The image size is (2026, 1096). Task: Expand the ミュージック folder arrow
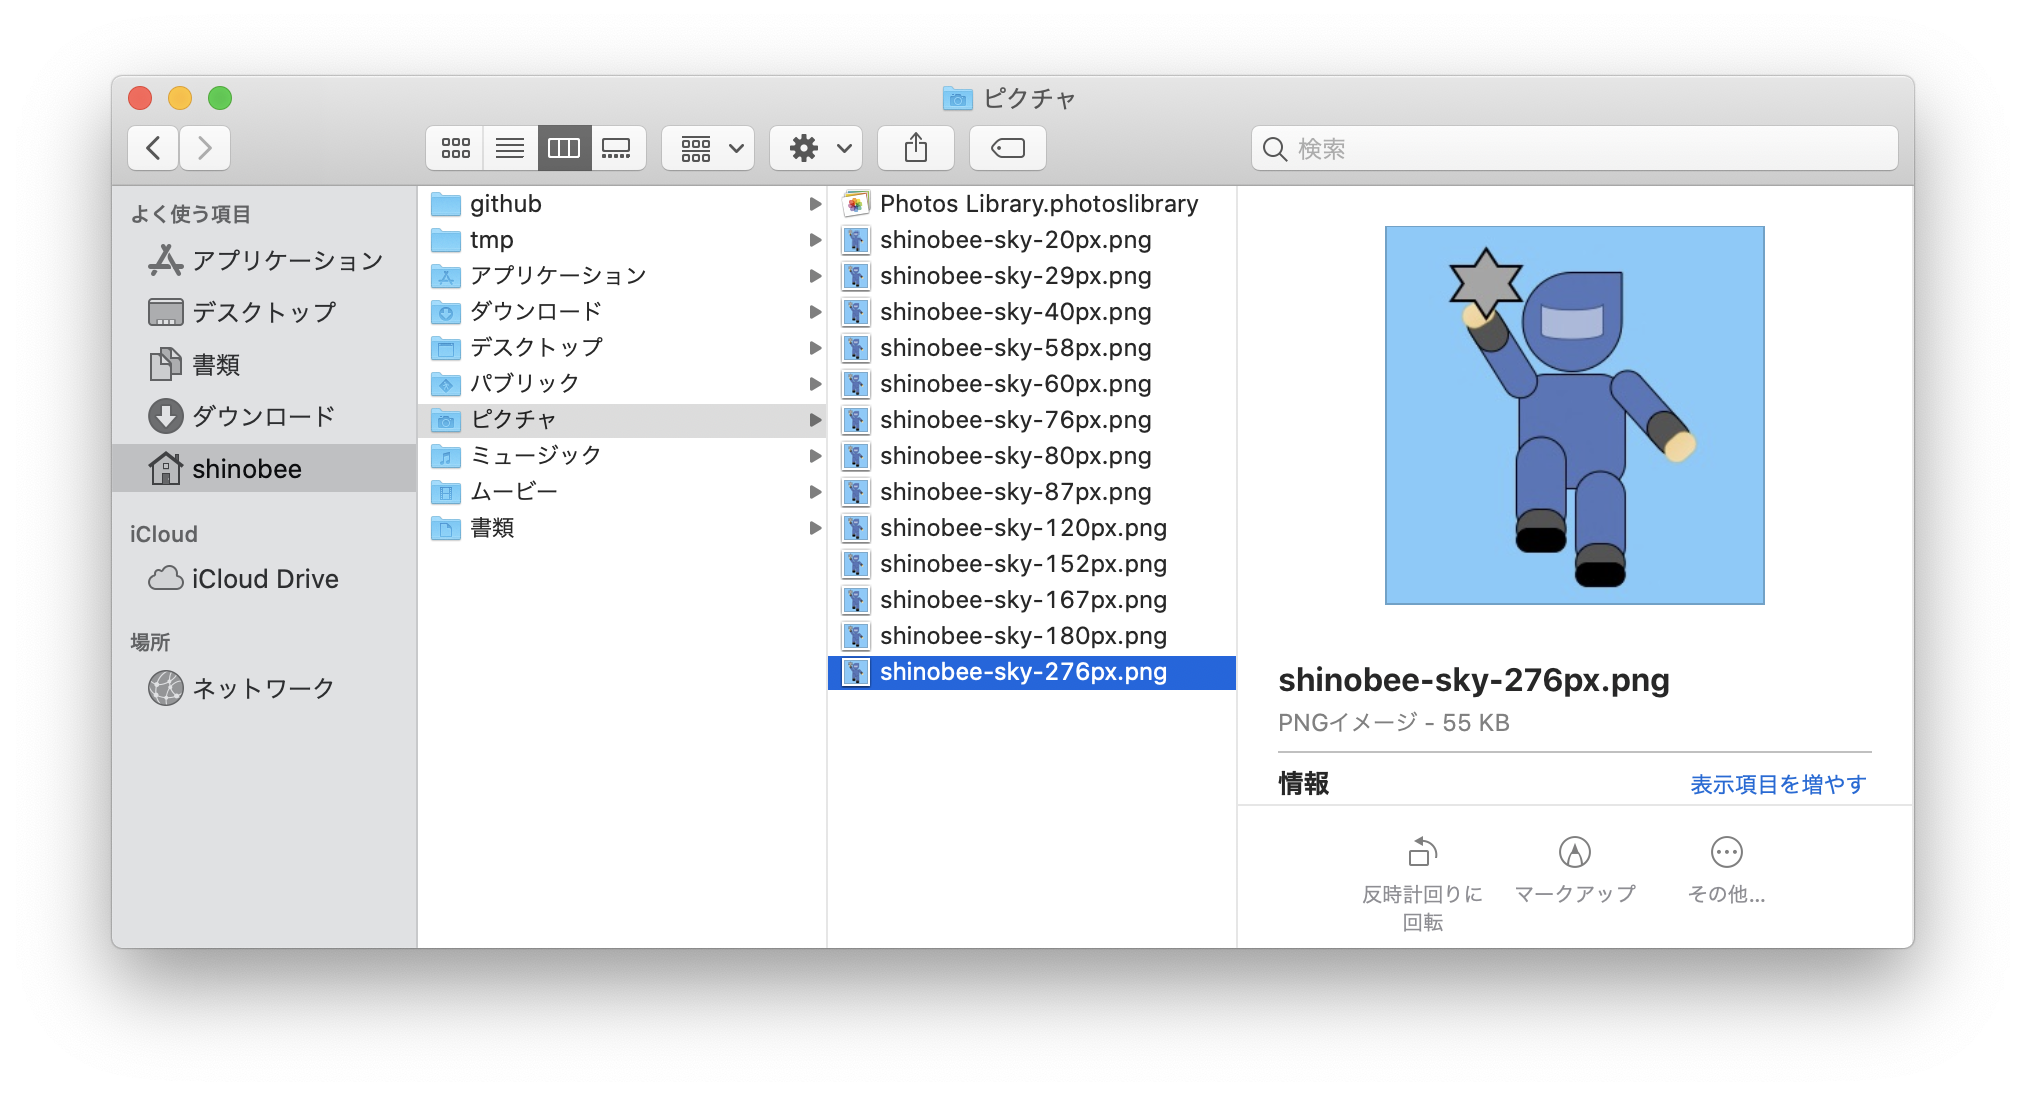[x=815, y=456]
